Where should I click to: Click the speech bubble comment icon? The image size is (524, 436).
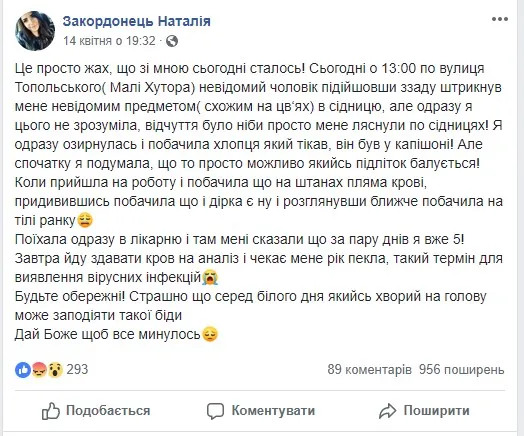point(215,411)
